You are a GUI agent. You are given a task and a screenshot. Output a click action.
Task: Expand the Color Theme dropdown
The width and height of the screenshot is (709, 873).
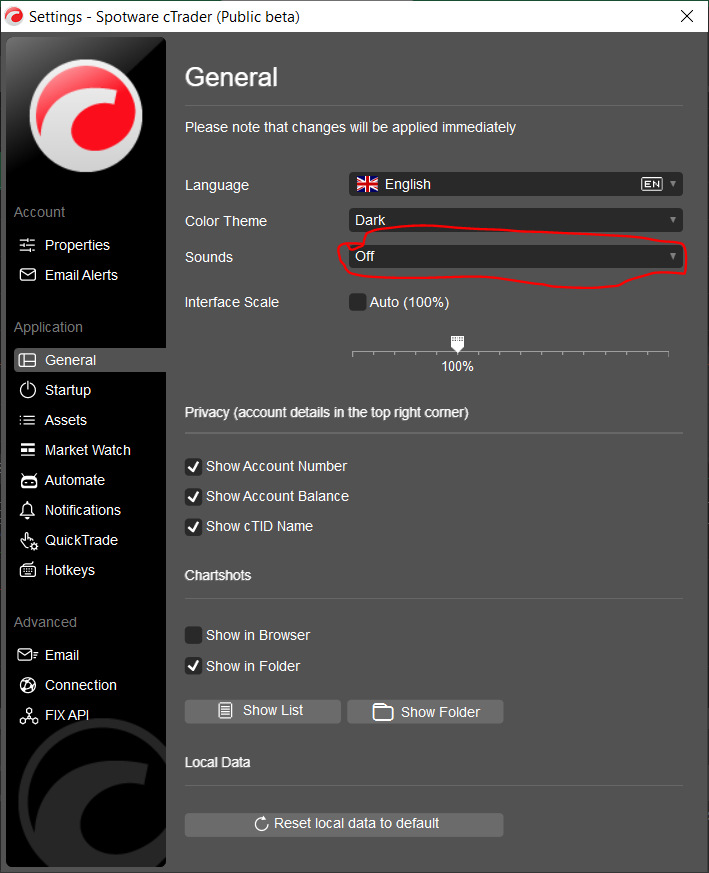(x=516, y=220)
